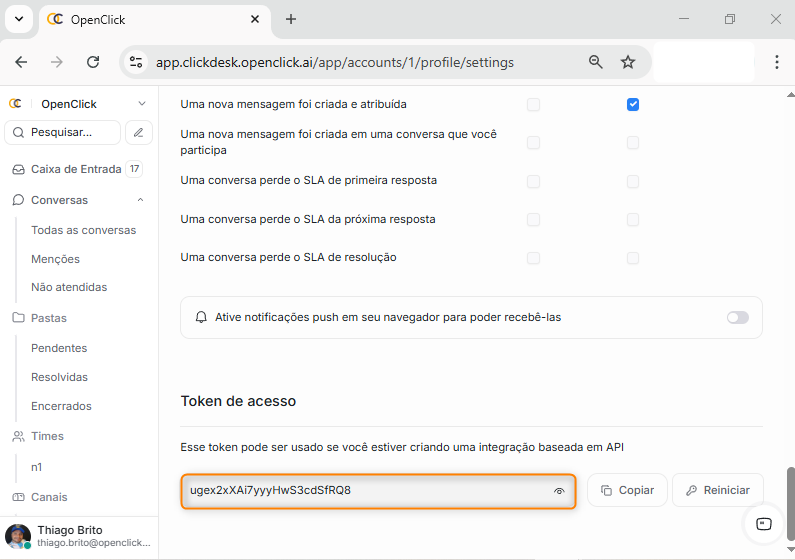Click Thiago Brito profile avatar
This screenshot has width=795, height=560.
(18, 536)
